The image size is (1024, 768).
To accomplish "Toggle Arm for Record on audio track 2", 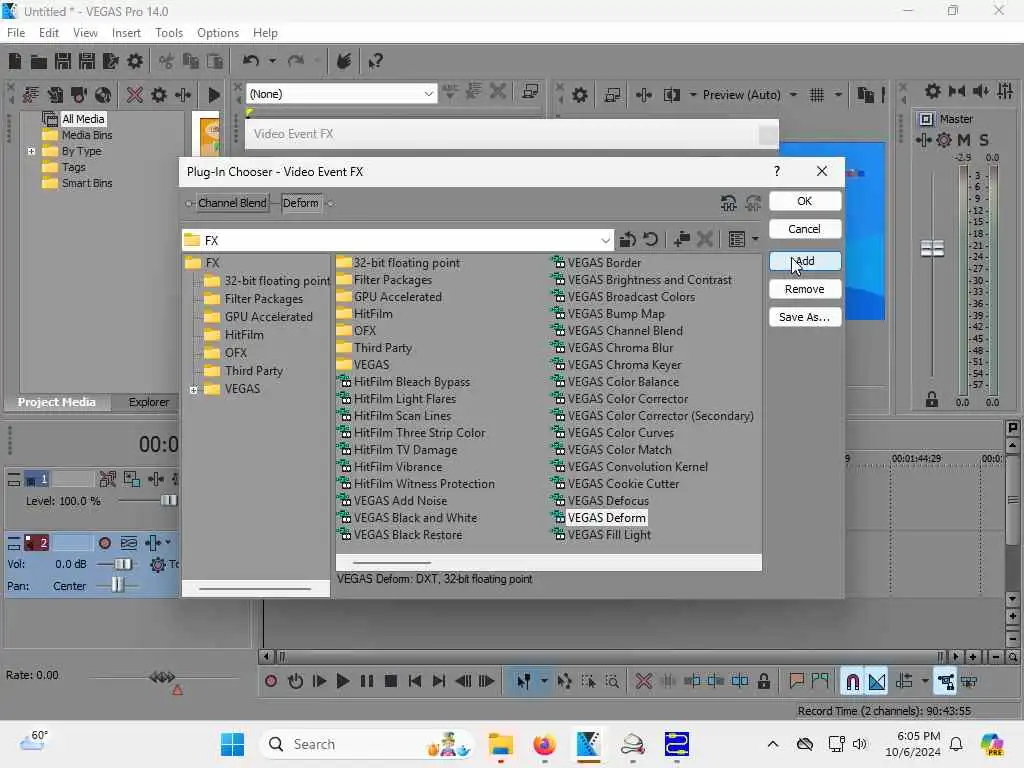I will [x=104, y=543].
